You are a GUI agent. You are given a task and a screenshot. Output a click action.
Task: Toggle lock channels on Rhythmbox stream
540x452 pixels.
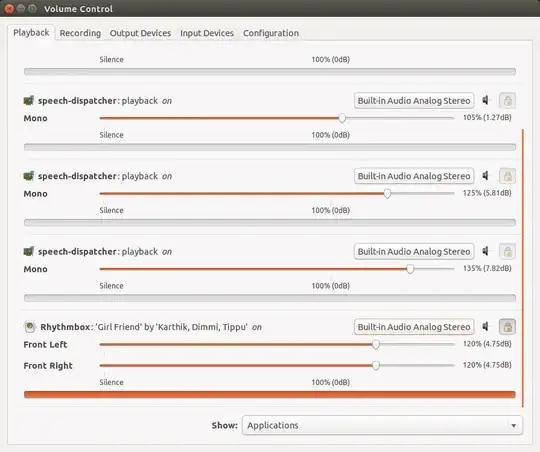507,327
